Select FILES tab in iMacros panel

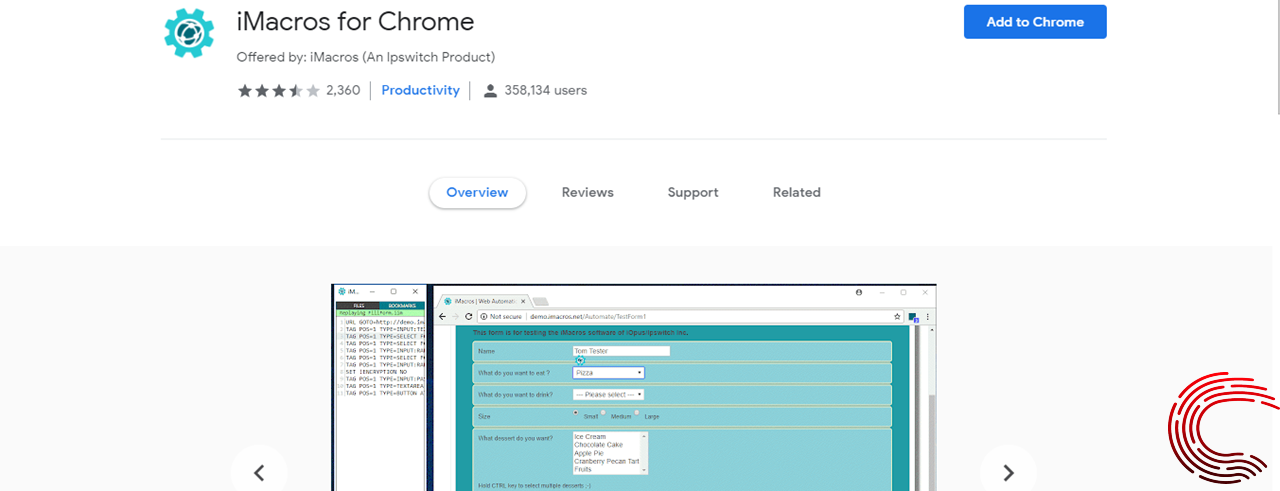click(x=357, y=305)
